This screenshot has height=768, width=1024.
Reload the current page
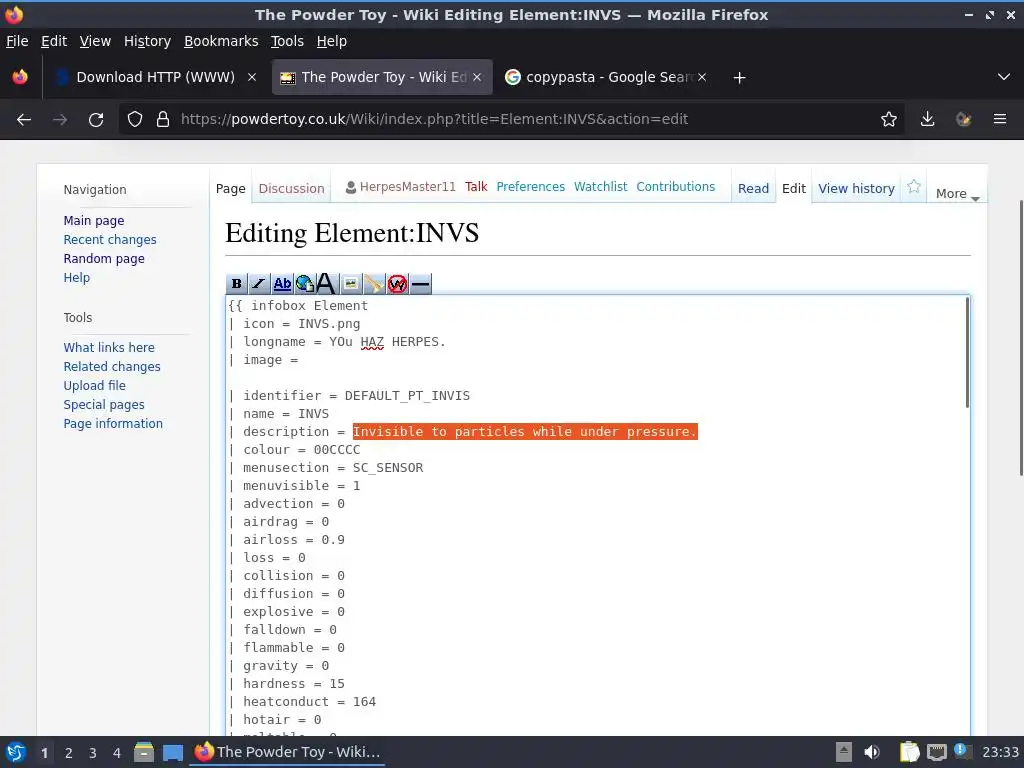tap(96, 120)
